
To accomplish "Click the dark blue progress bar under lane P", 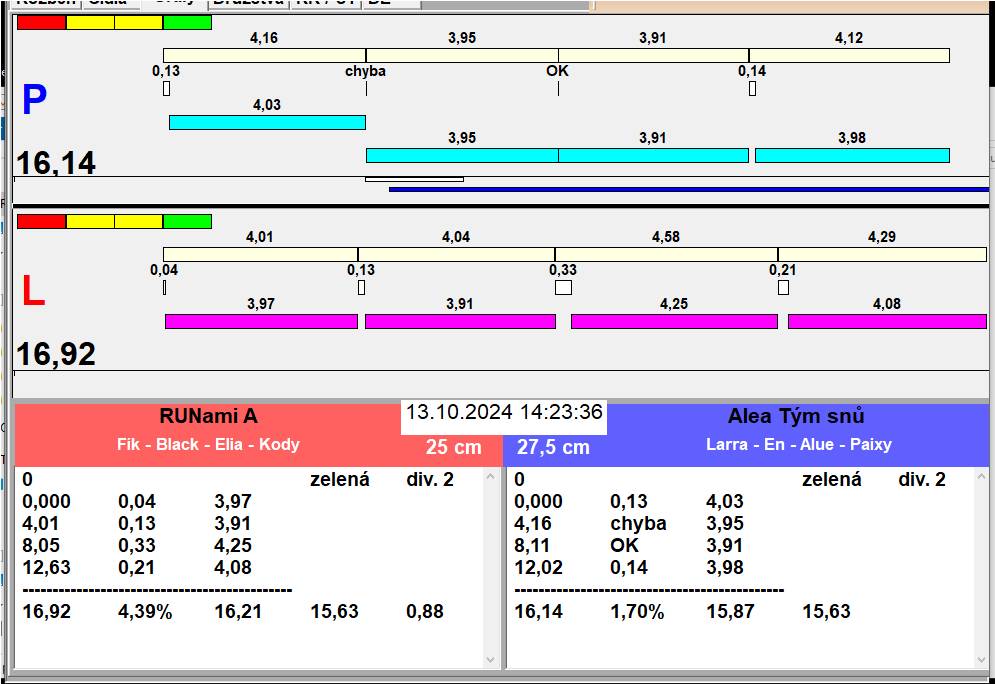I will coord(688,188).
